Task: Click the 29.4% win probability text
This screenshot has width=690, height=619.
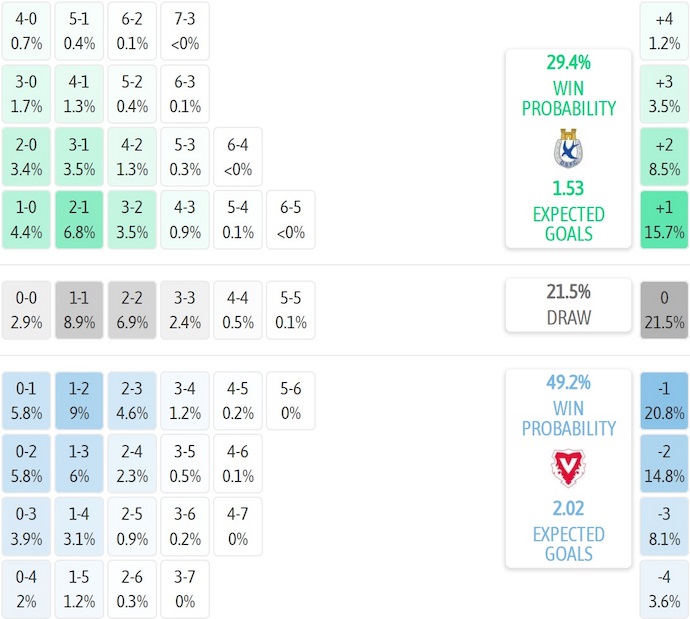Action: click(x=568, y=63)
